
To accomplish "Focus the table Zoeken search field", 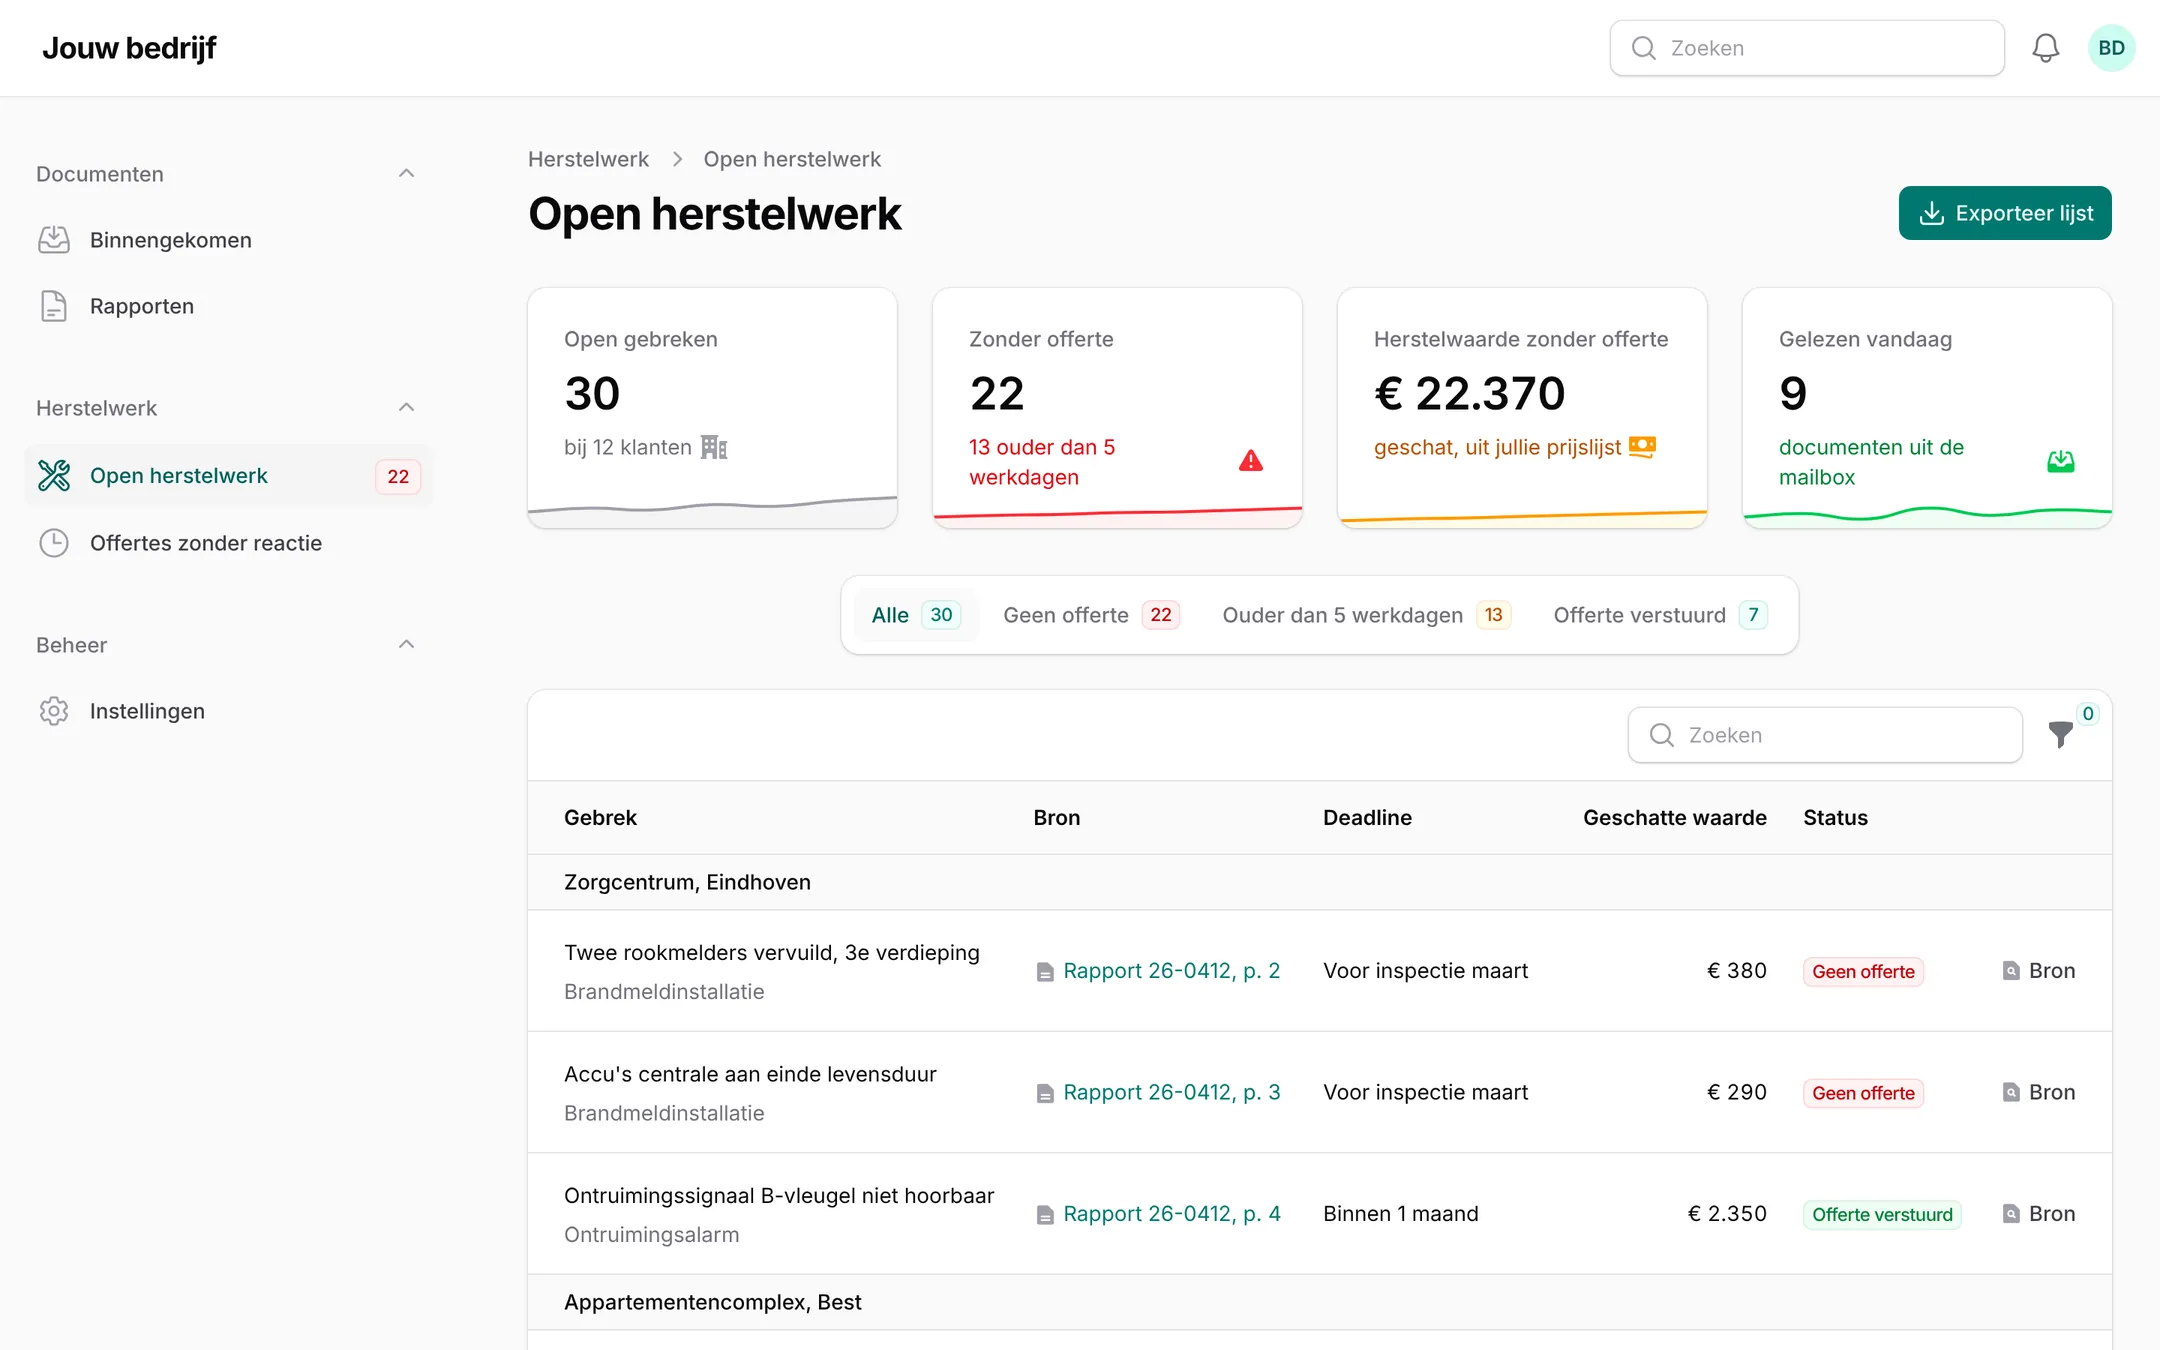I will pyautogui.click(x=1825, y=735).
